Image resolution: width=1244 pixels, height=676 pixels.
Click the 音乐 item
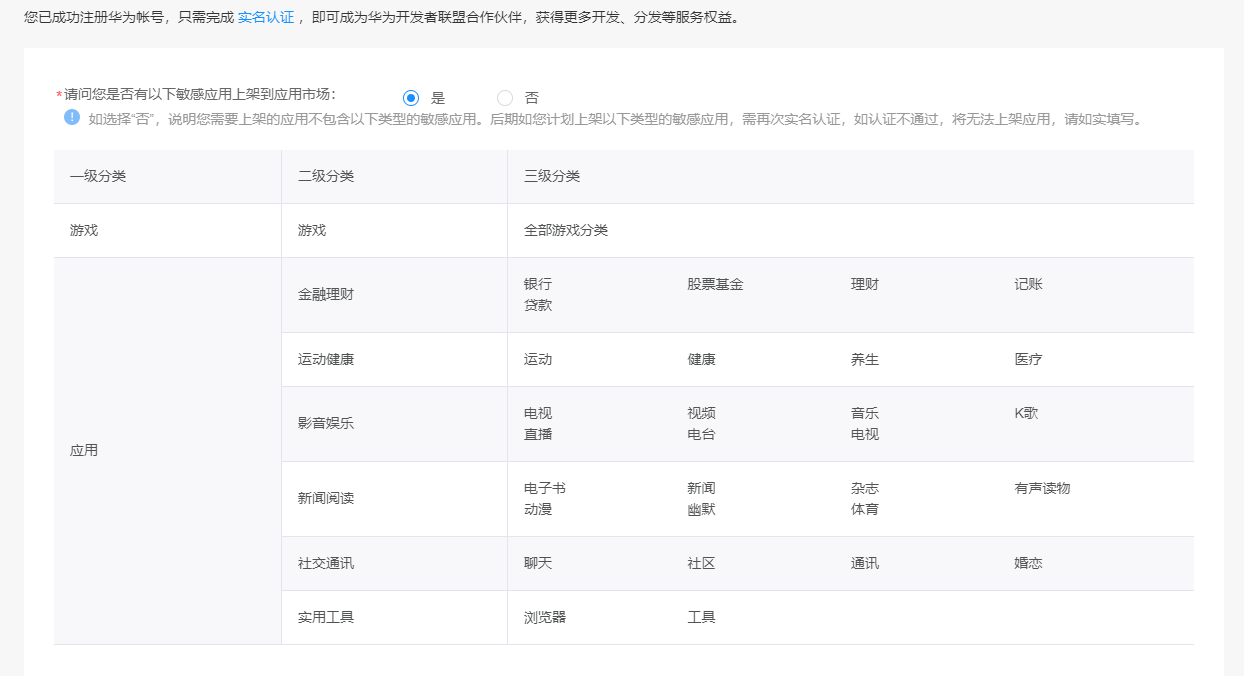click(x=865, y=413)
